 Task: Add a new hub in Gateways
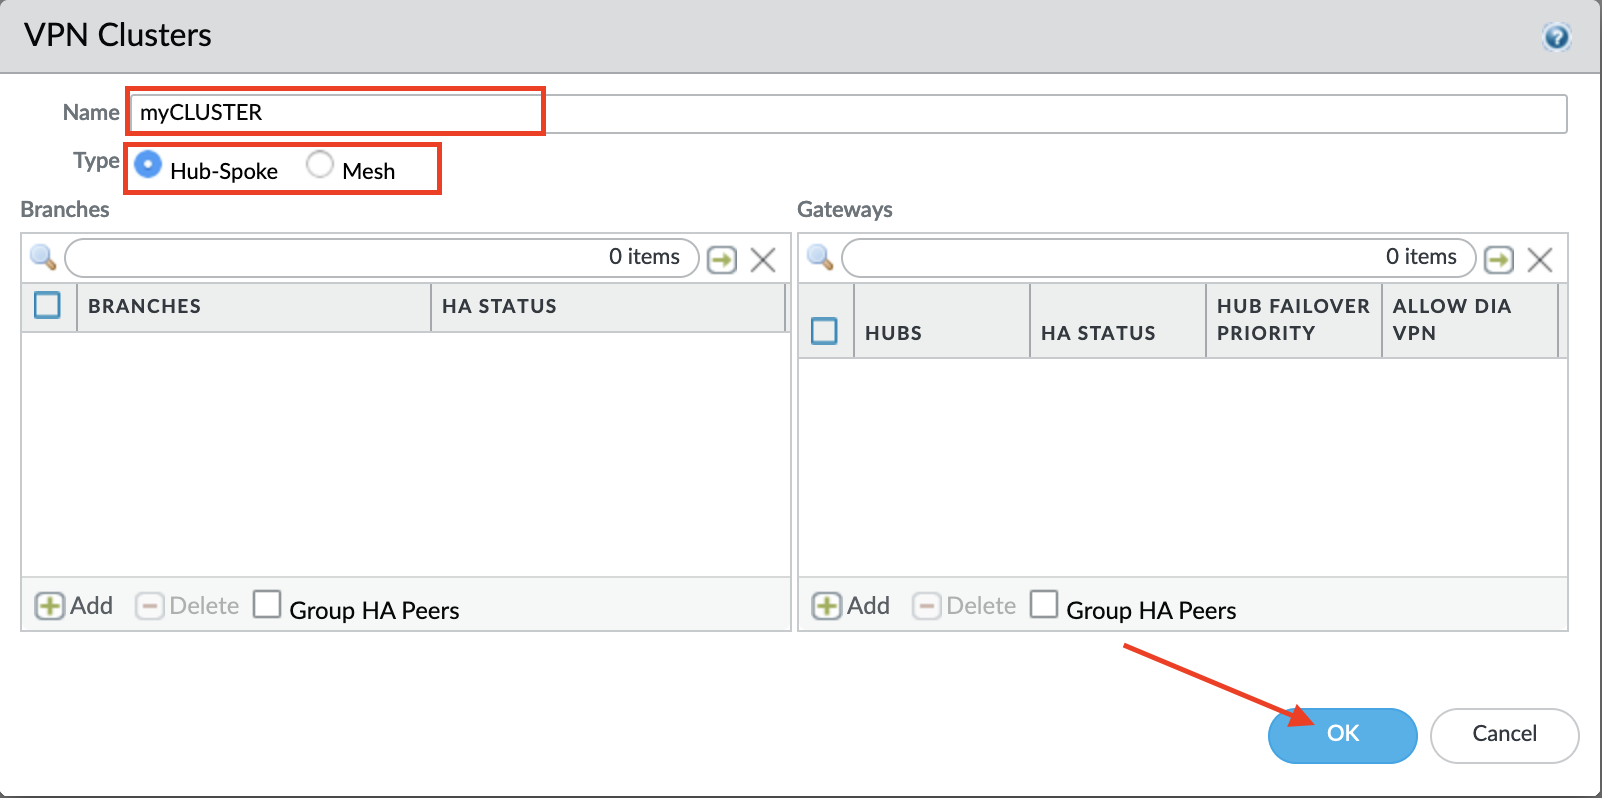851,605
